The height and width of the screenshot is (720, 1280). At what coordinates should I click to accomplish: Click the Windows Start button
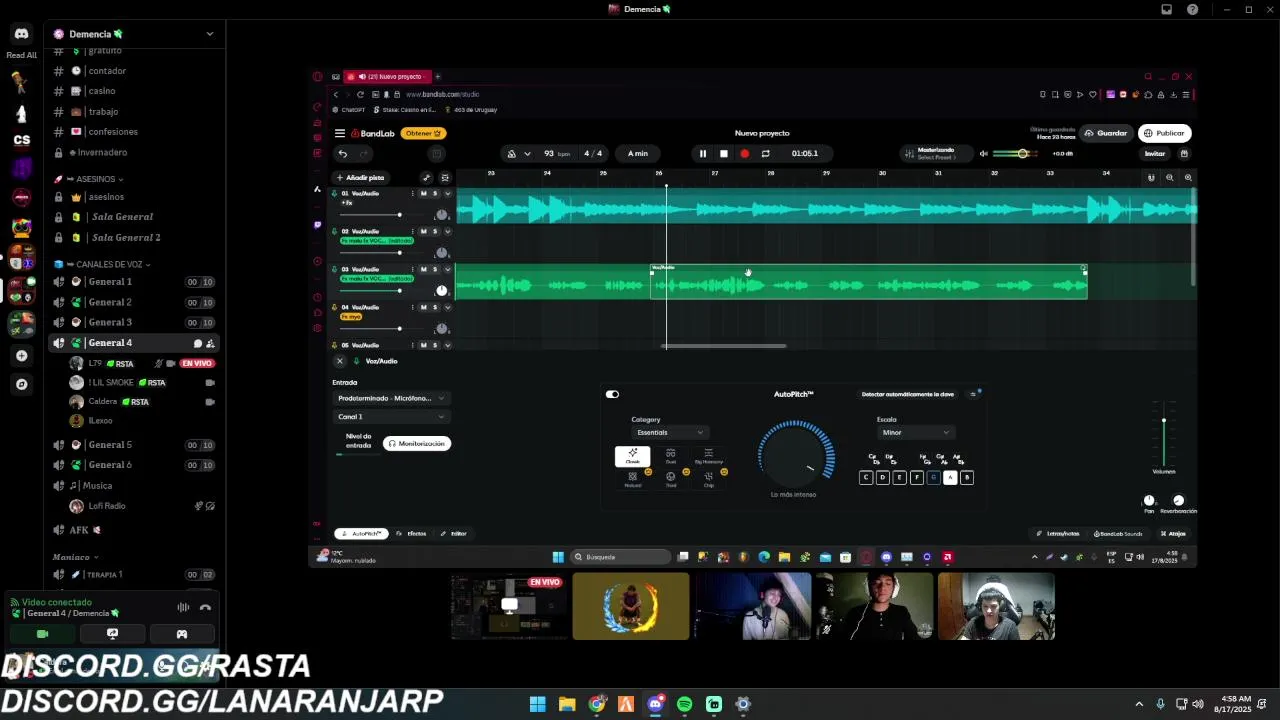click(538, 704)
